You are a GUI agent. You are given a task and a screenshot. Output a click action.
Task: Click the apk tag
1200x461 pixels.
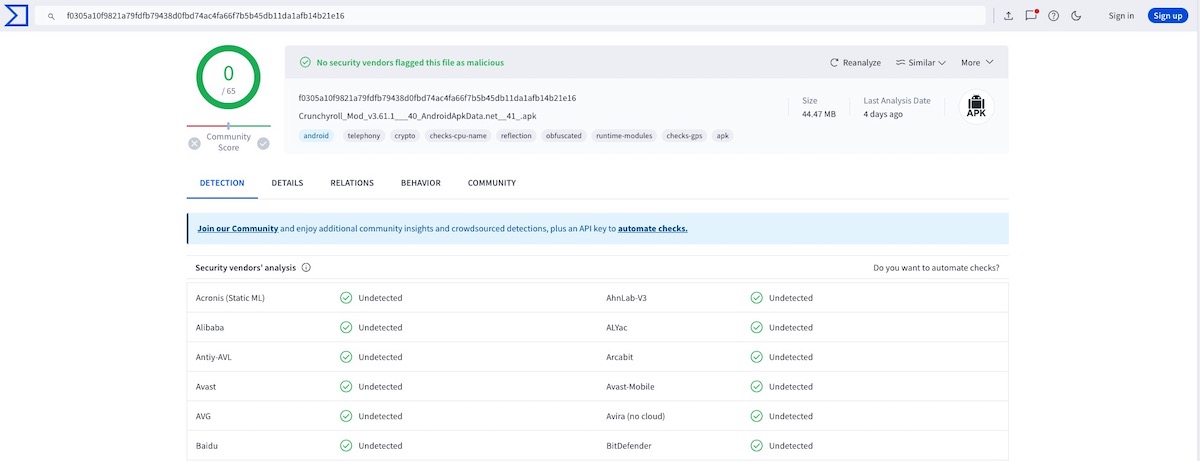pyautogui.click(x=723, y=135)
